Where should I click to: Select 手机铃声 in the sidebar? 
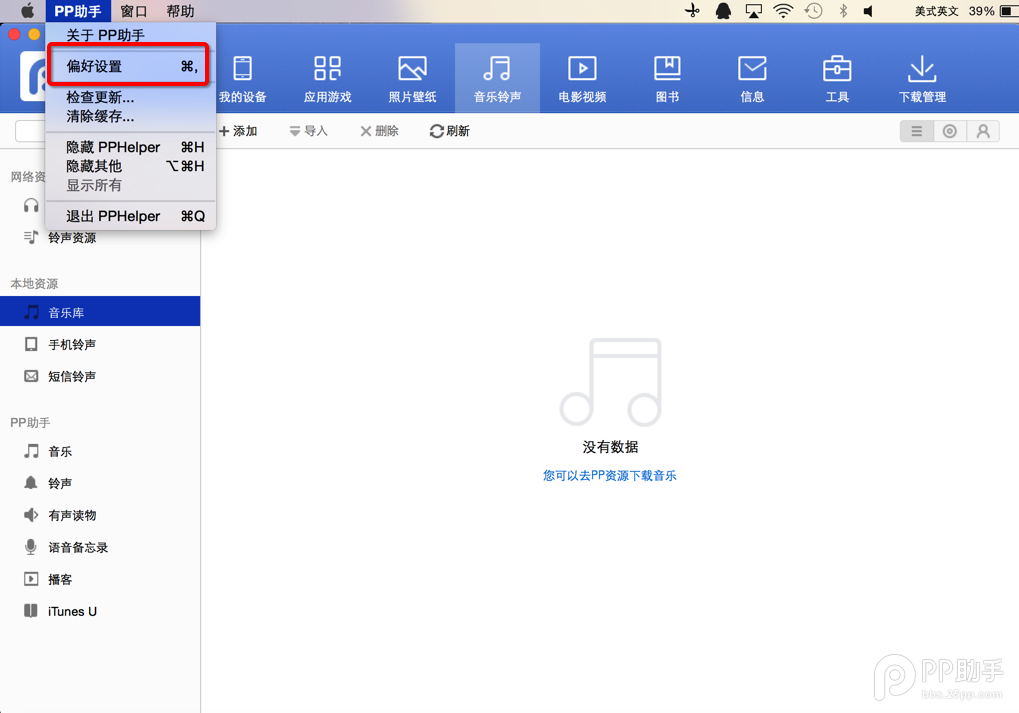72,345
